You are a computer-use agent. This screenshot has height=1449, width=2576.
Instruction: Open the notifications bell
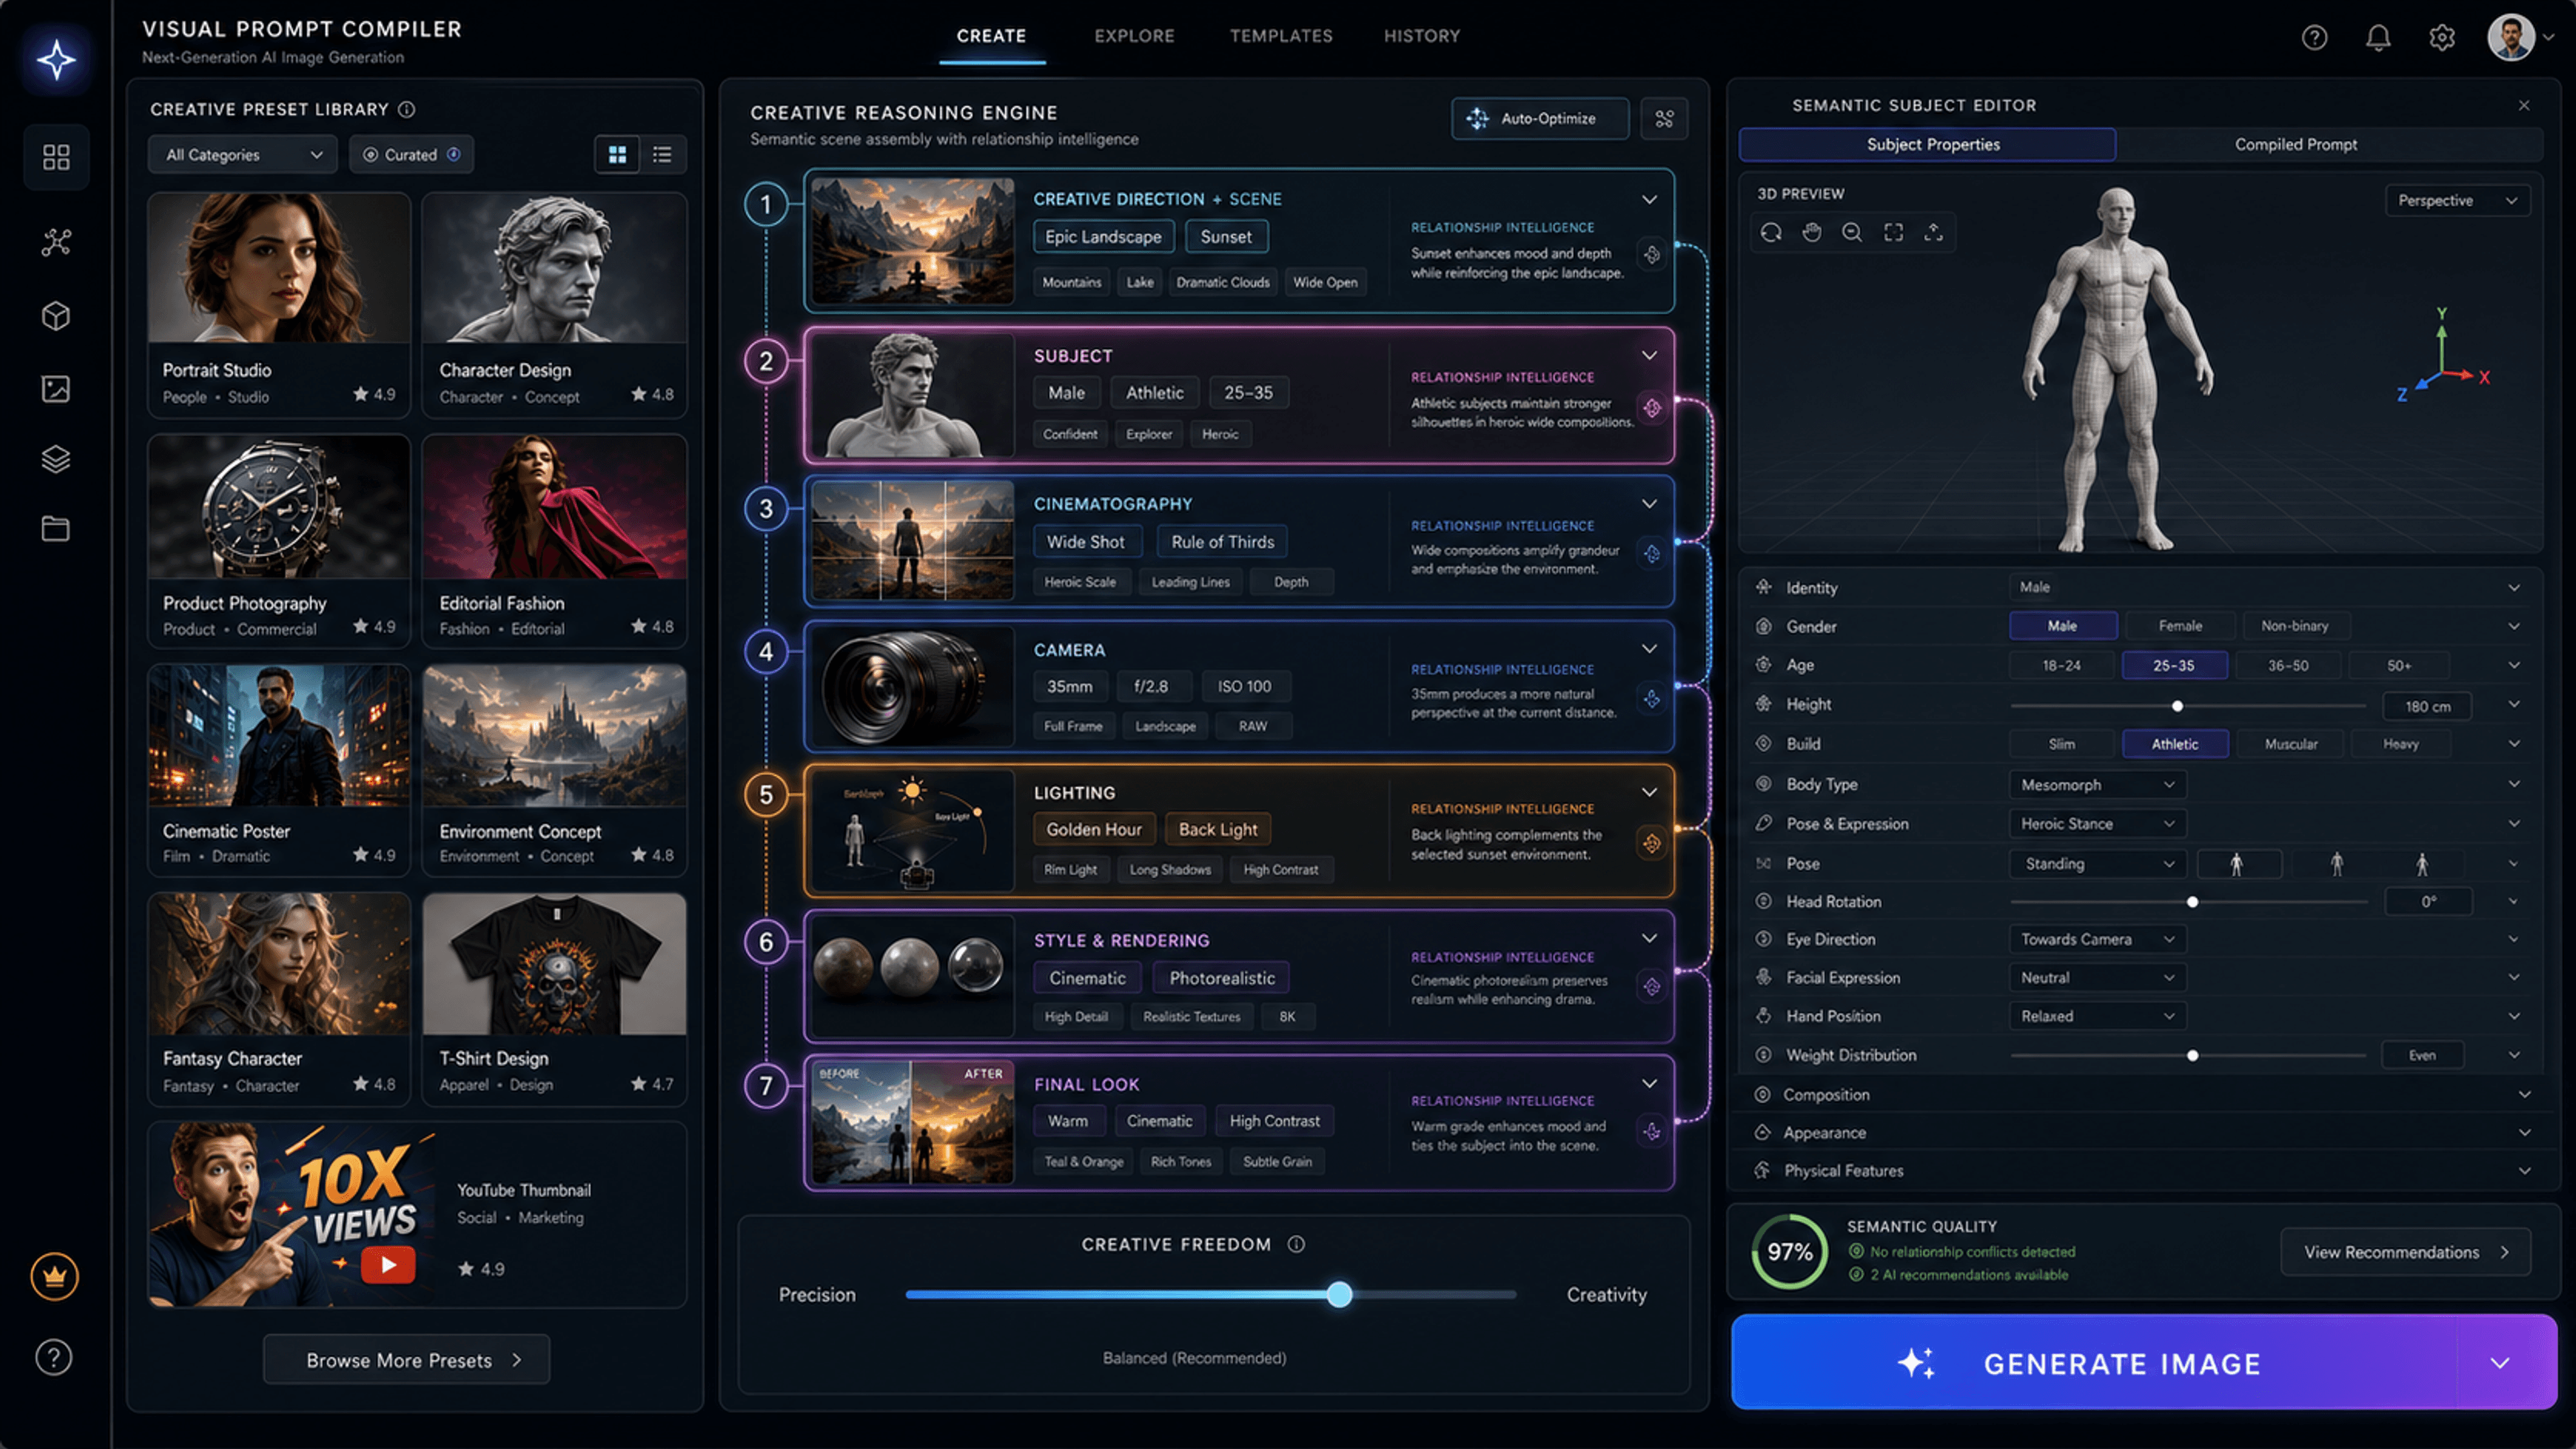pyautogui.click(x=2378, y=38)
